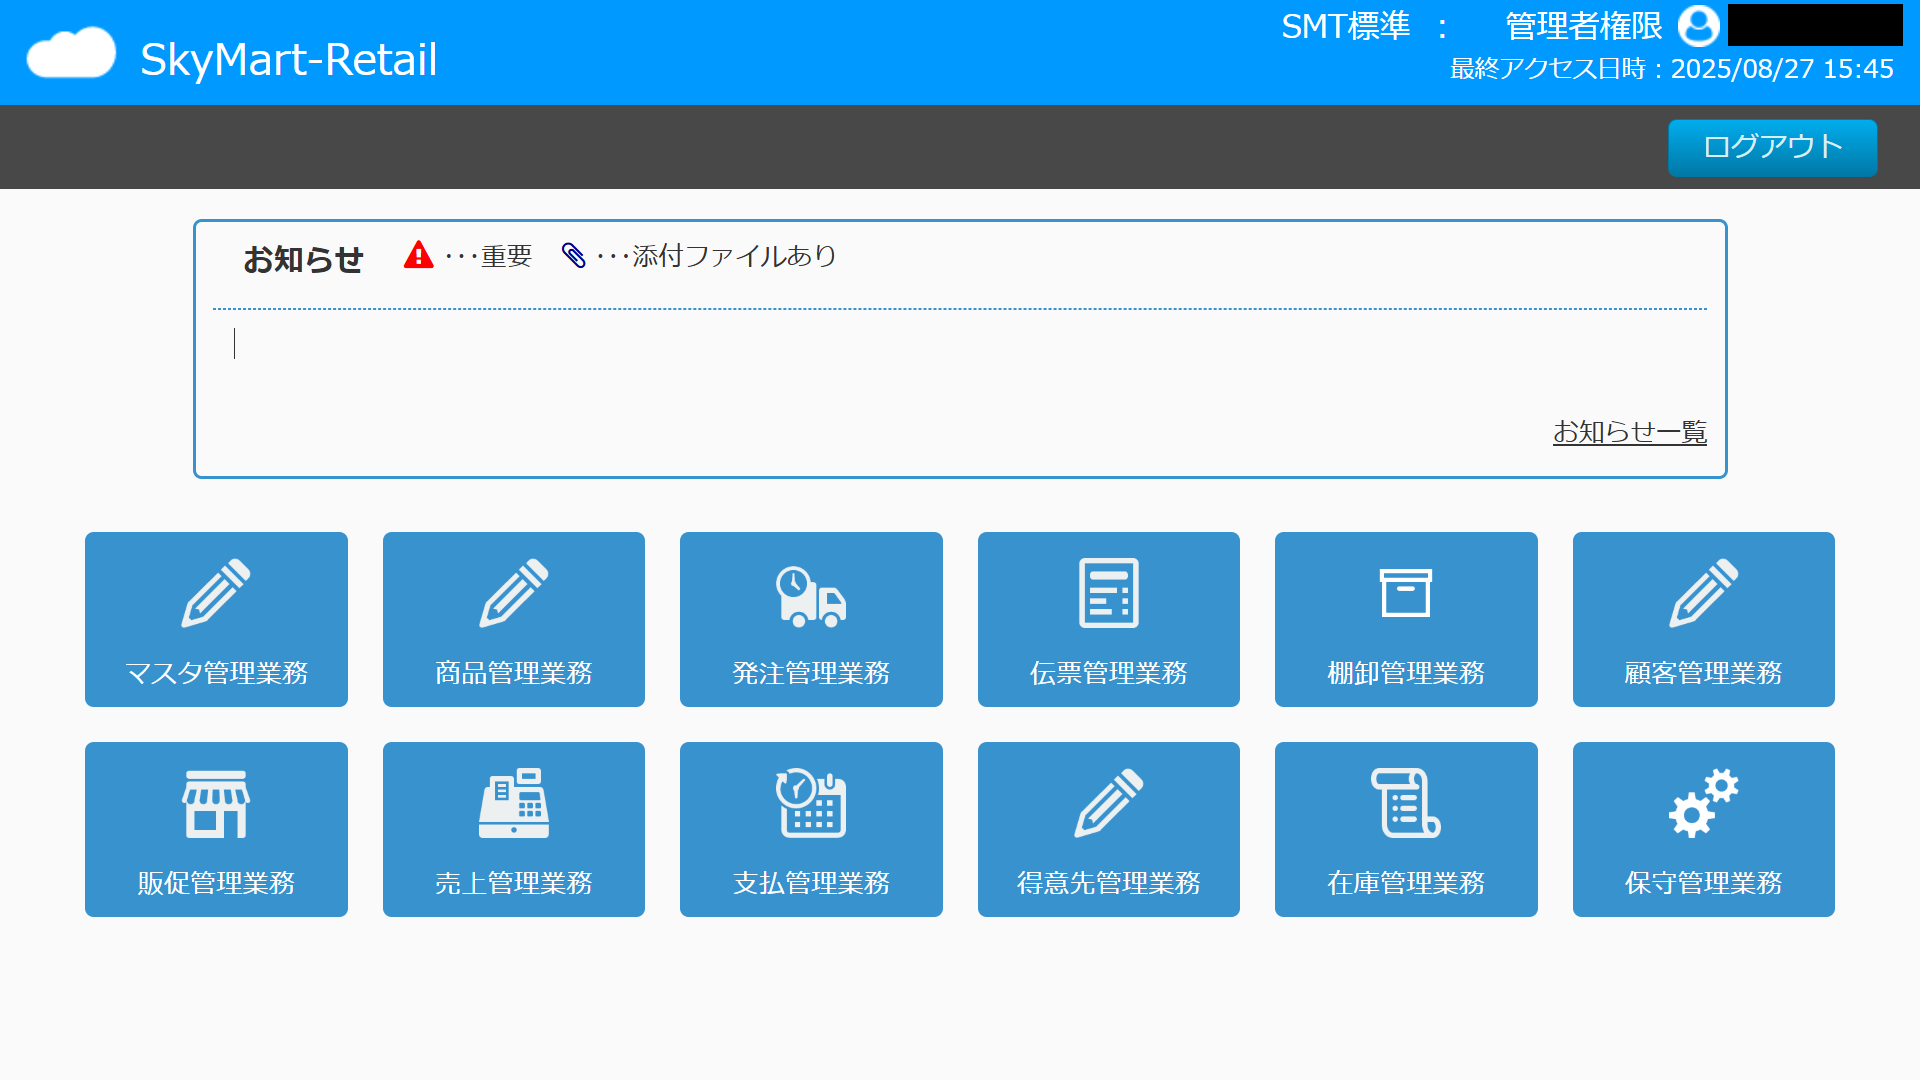Click the 添付ファイルあり paperclip icon
This screenshot has height=1080, width=1920.
[575, 256]
